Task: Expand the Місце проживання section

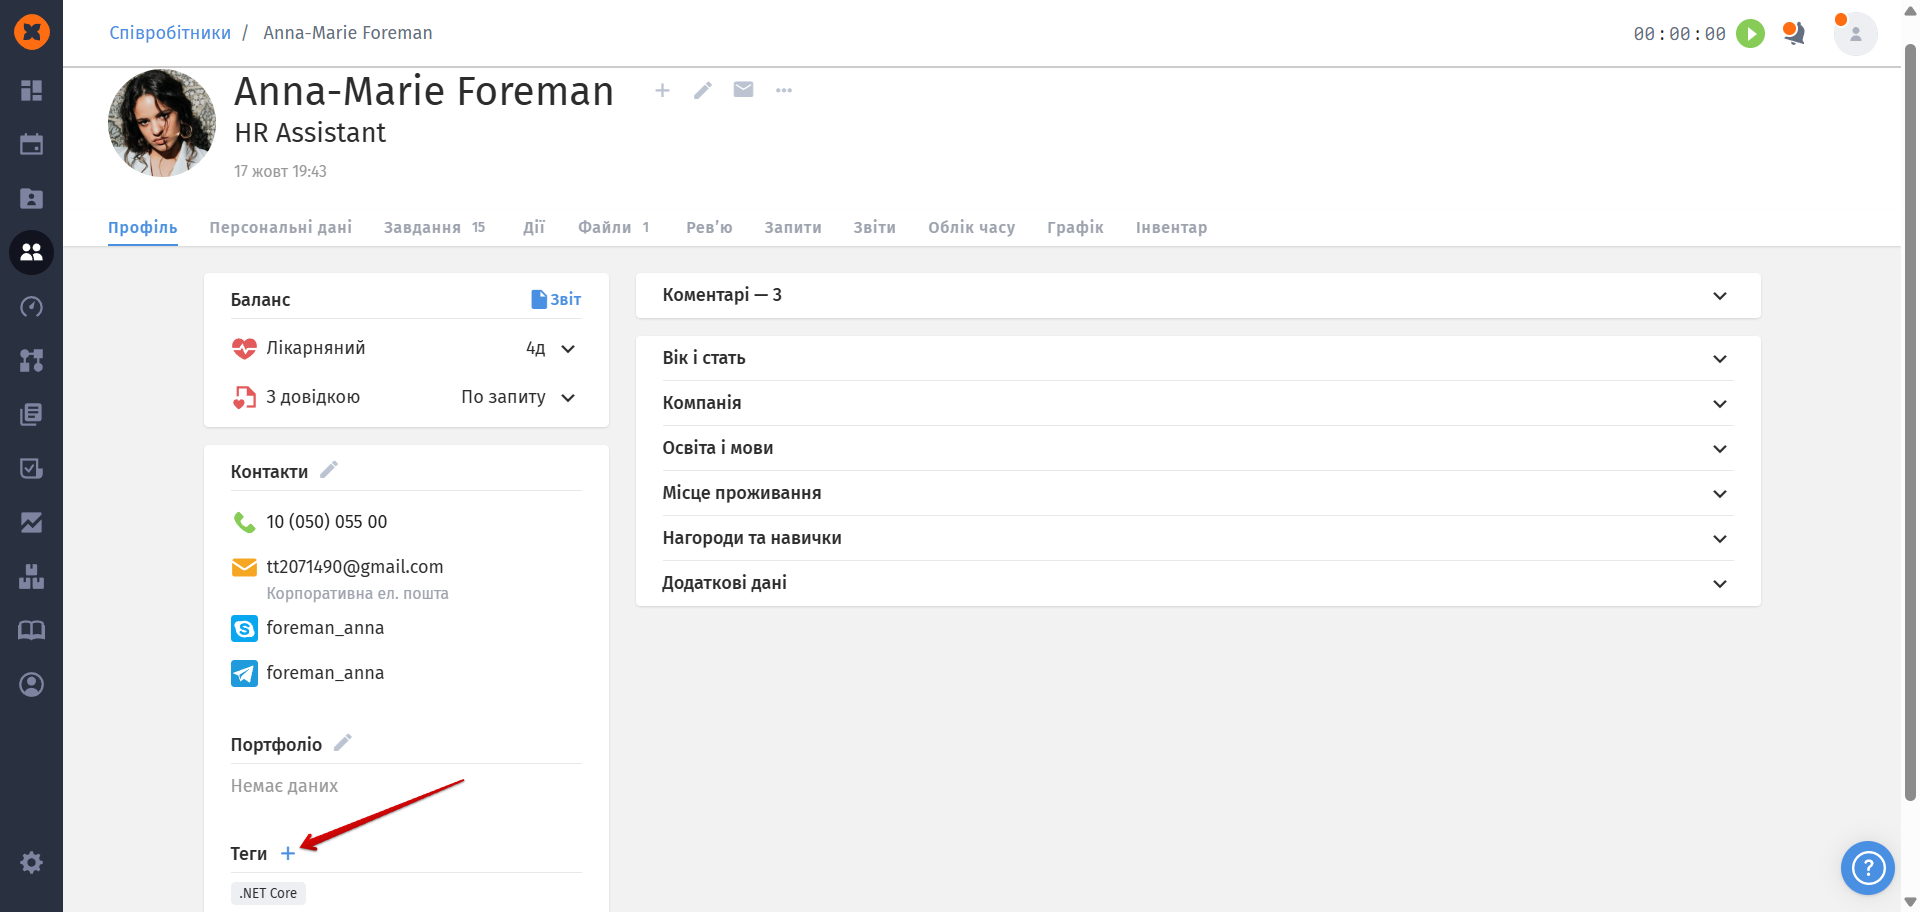Action: pyautogui.click(x=1719, y=494)
